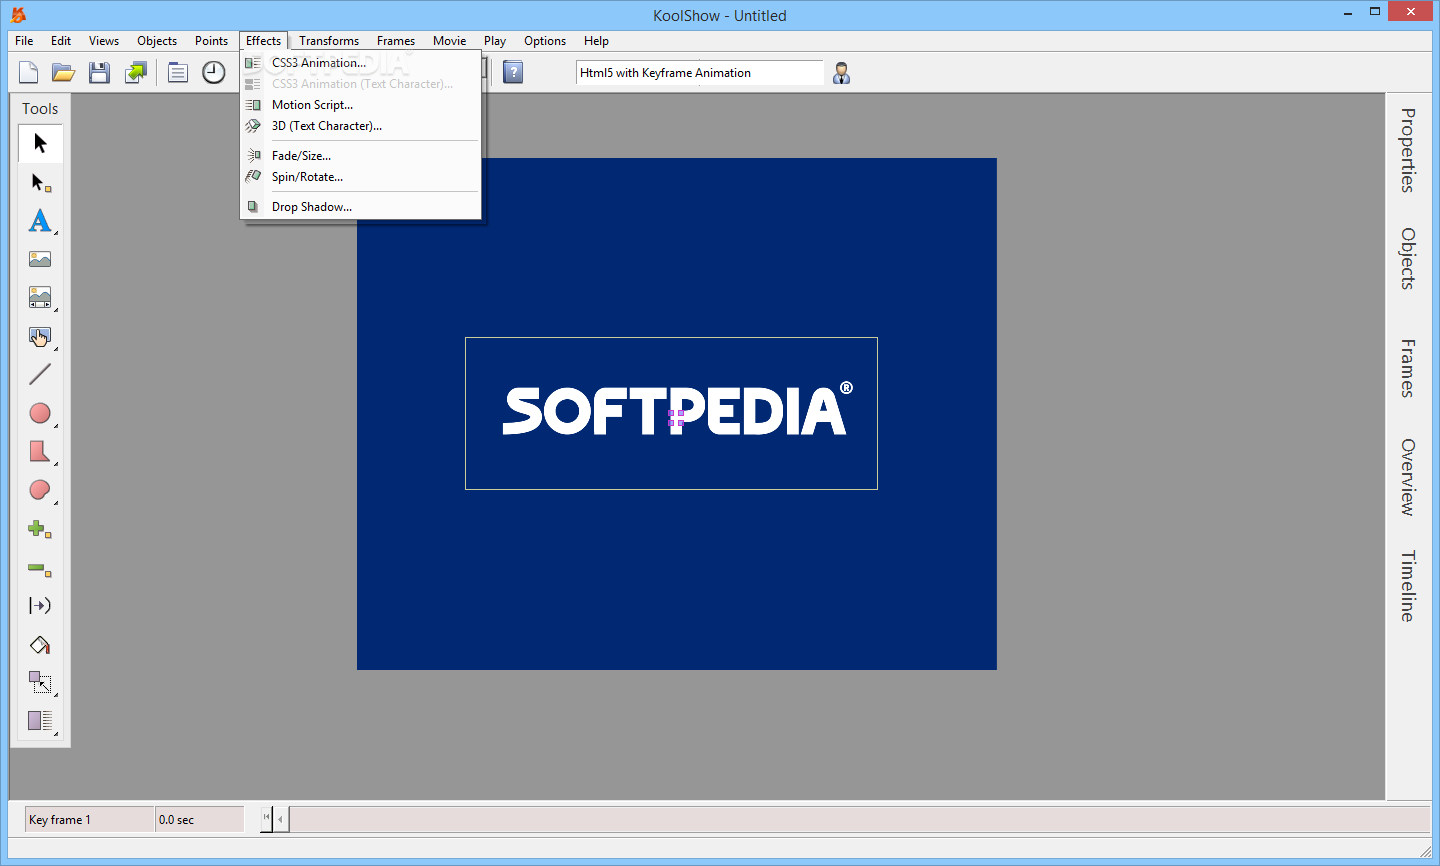Choose Drop Shadow... effect
This screenshot has height=866, width=1440.
pos(361,207)
